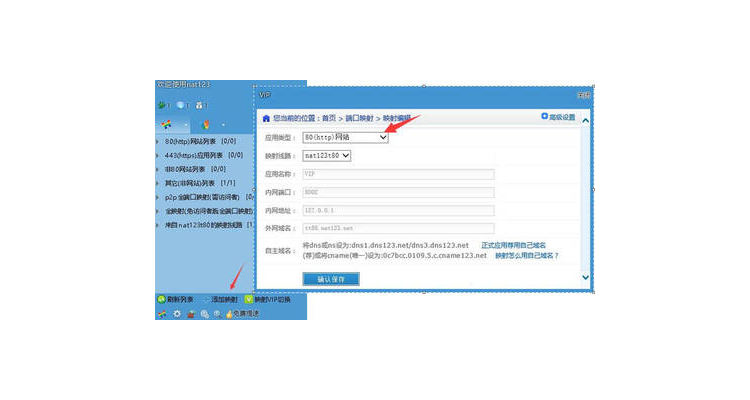Click the 免费提速 thumbs-up icon

pos(229,314)
